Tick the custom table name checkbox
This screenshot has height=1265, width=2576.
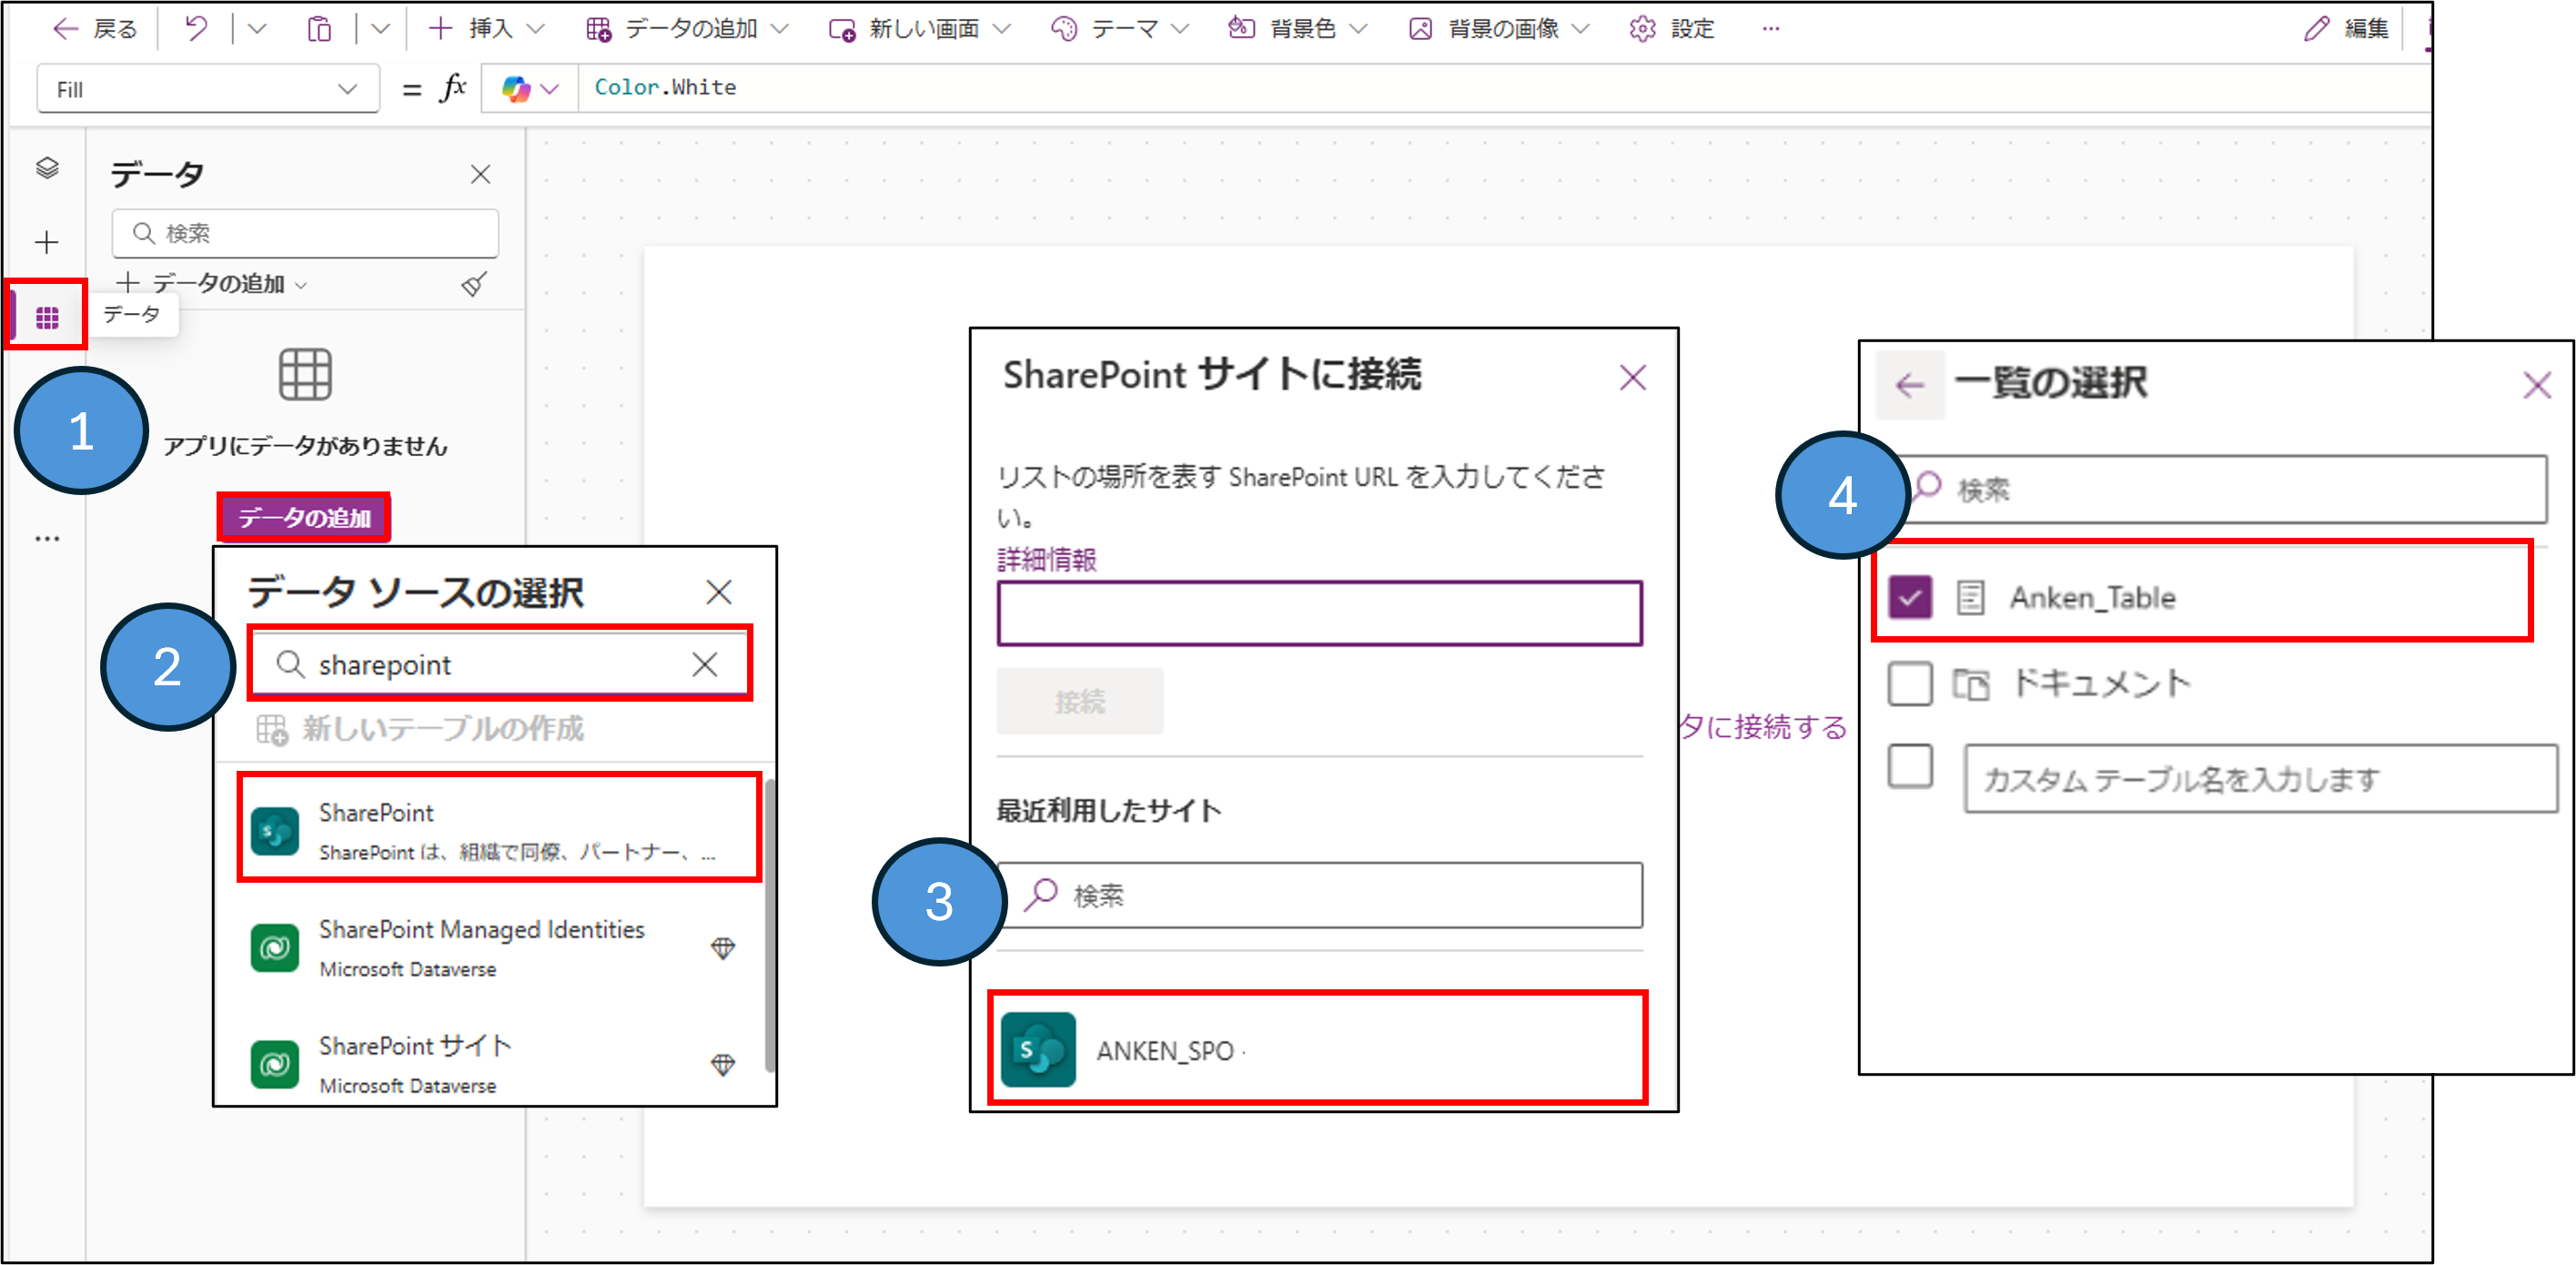(x=1909, y=767)
